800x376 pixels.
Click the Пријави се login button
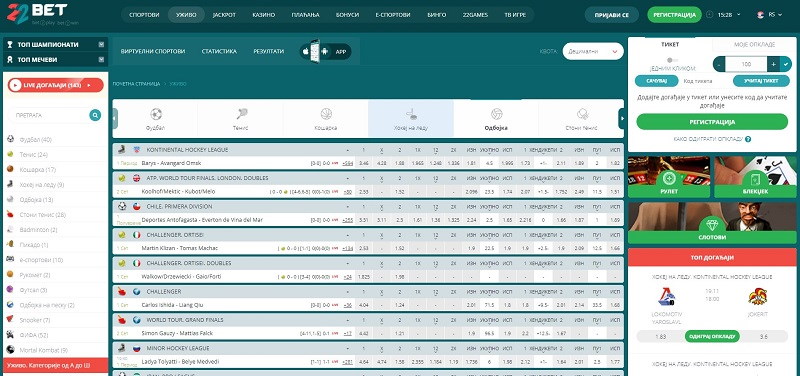pyautogui.click(x=612, y=15)
